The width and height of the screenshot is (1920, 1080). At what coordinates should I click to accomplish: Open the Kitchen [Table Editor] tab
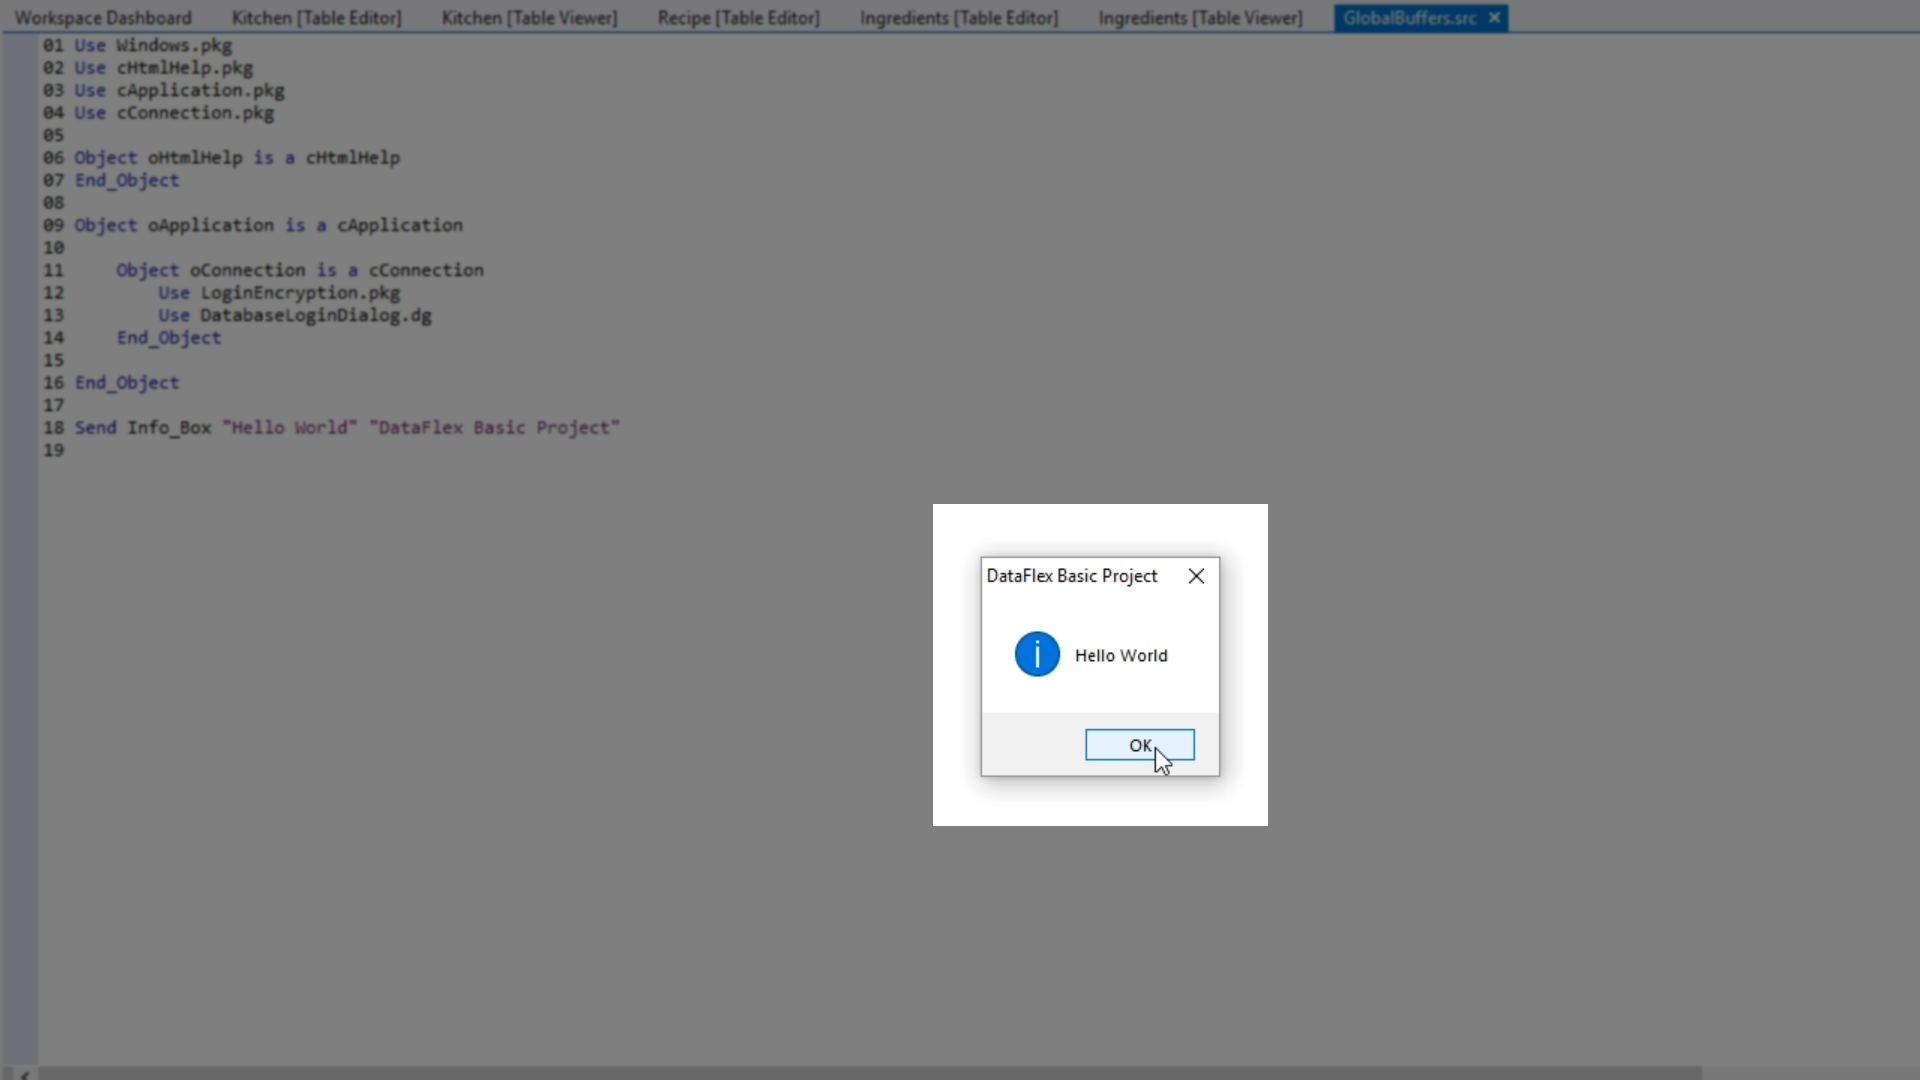316,18
